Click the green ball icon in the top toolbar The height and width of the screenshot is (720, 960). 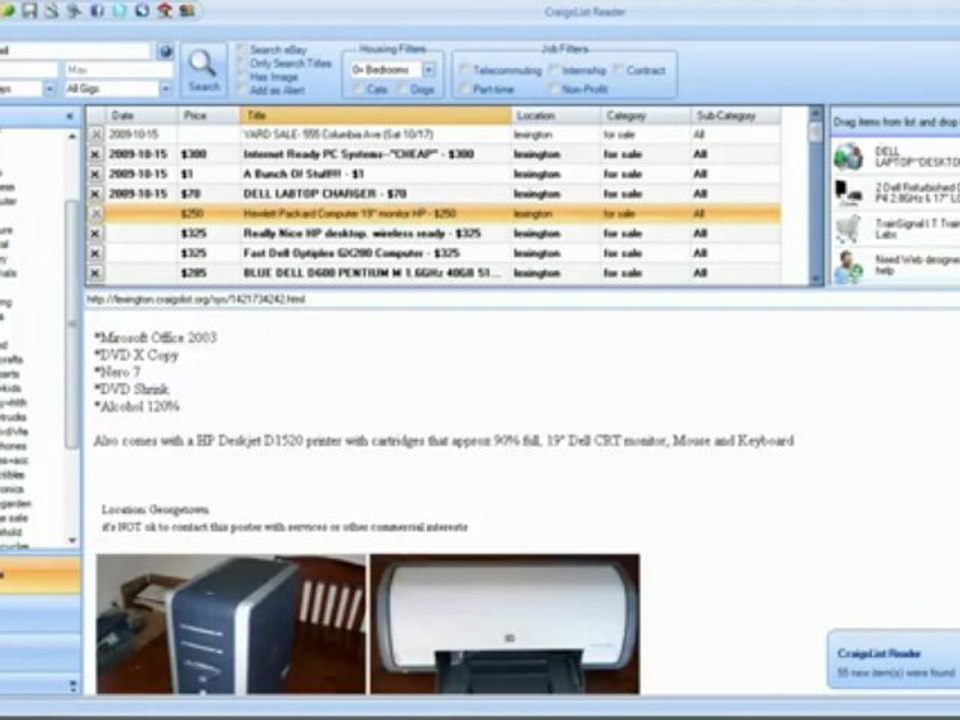tap(6, 11)
